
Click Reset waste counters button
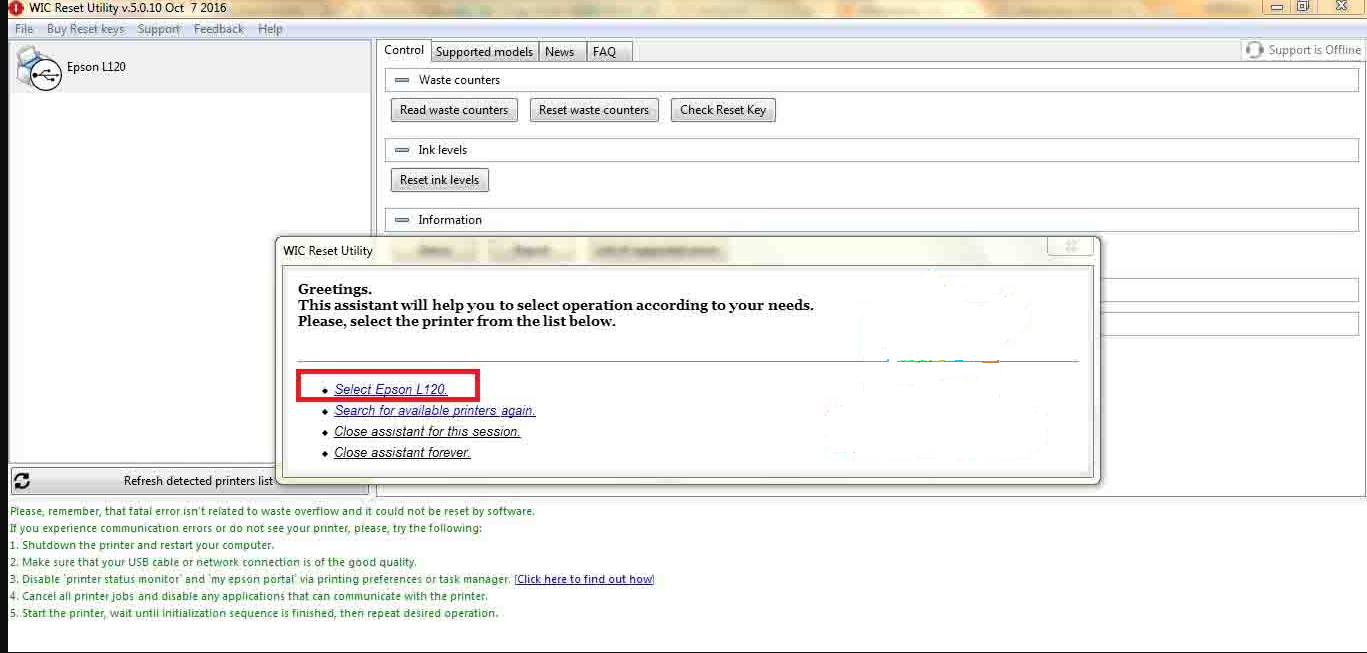[594, 110]
